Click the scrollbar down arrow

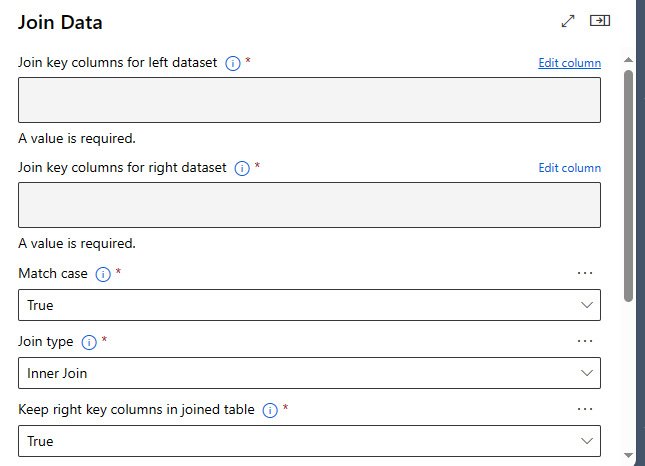[628, 456]
